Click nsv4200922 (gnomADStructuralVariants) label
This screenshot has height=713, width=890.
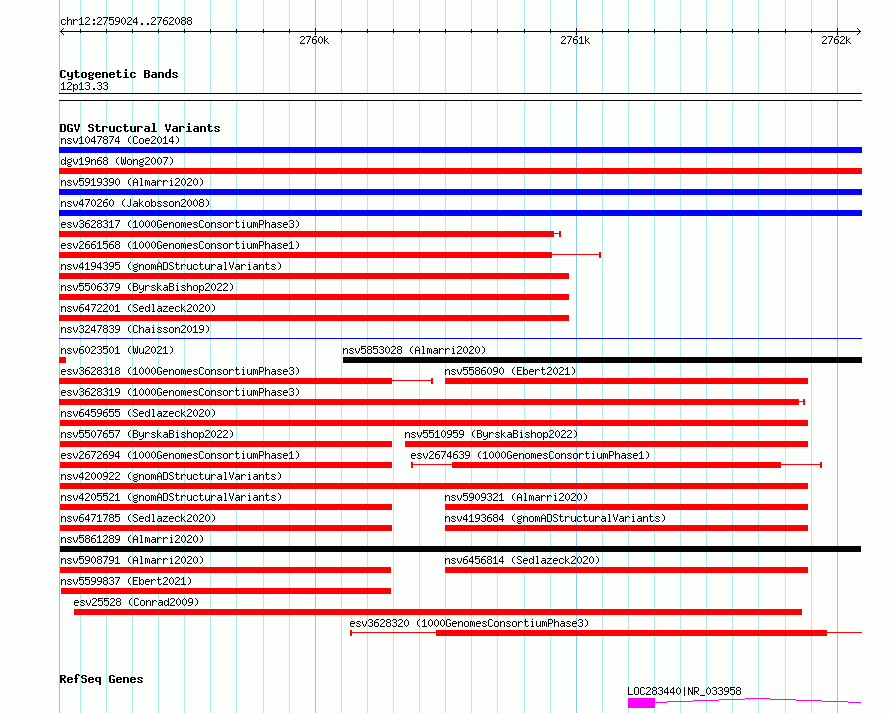tap(171, 476)
